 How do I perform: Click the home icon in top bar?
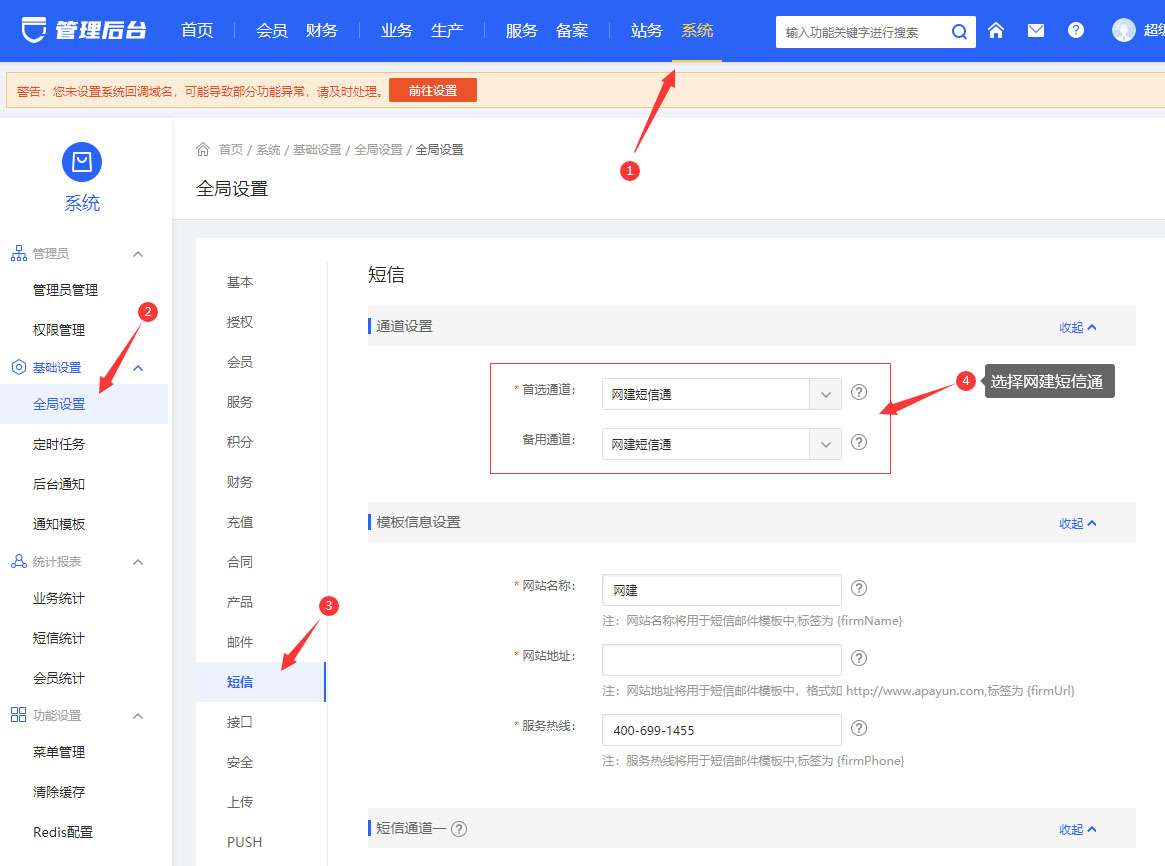pyautogui.click(x=996, y=31)
